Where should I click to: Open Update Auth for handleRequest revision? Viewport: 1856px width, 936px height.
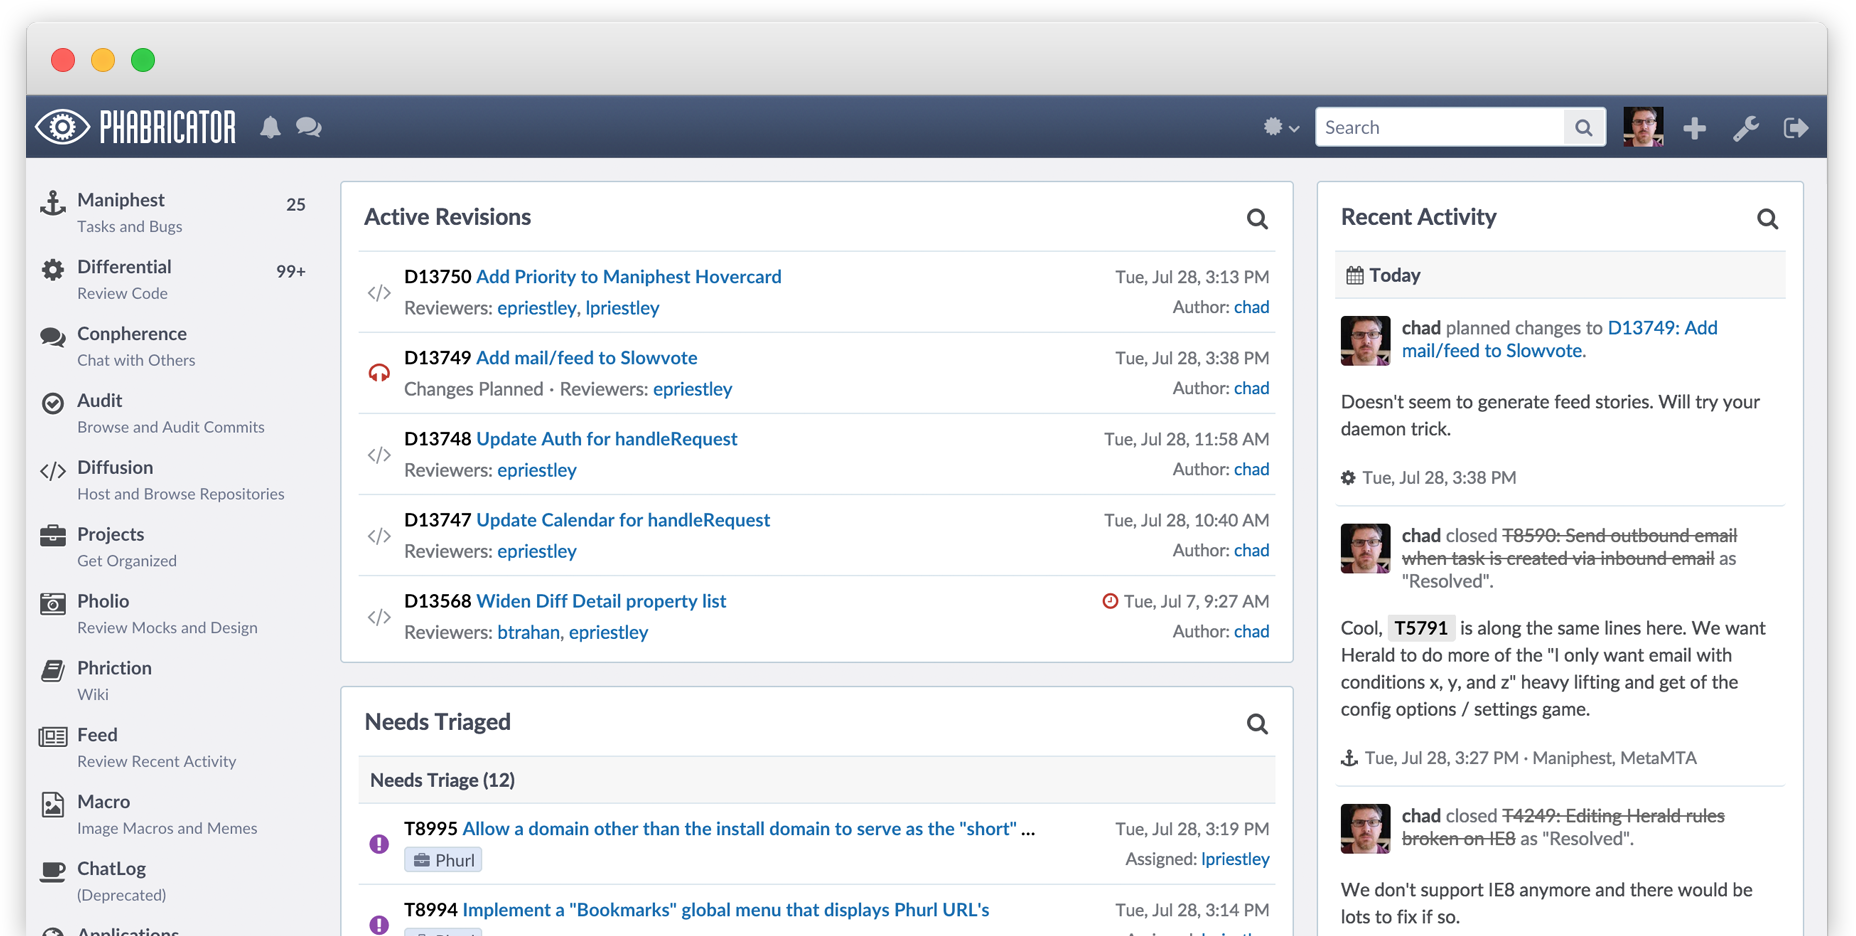[x=607, y=439]
